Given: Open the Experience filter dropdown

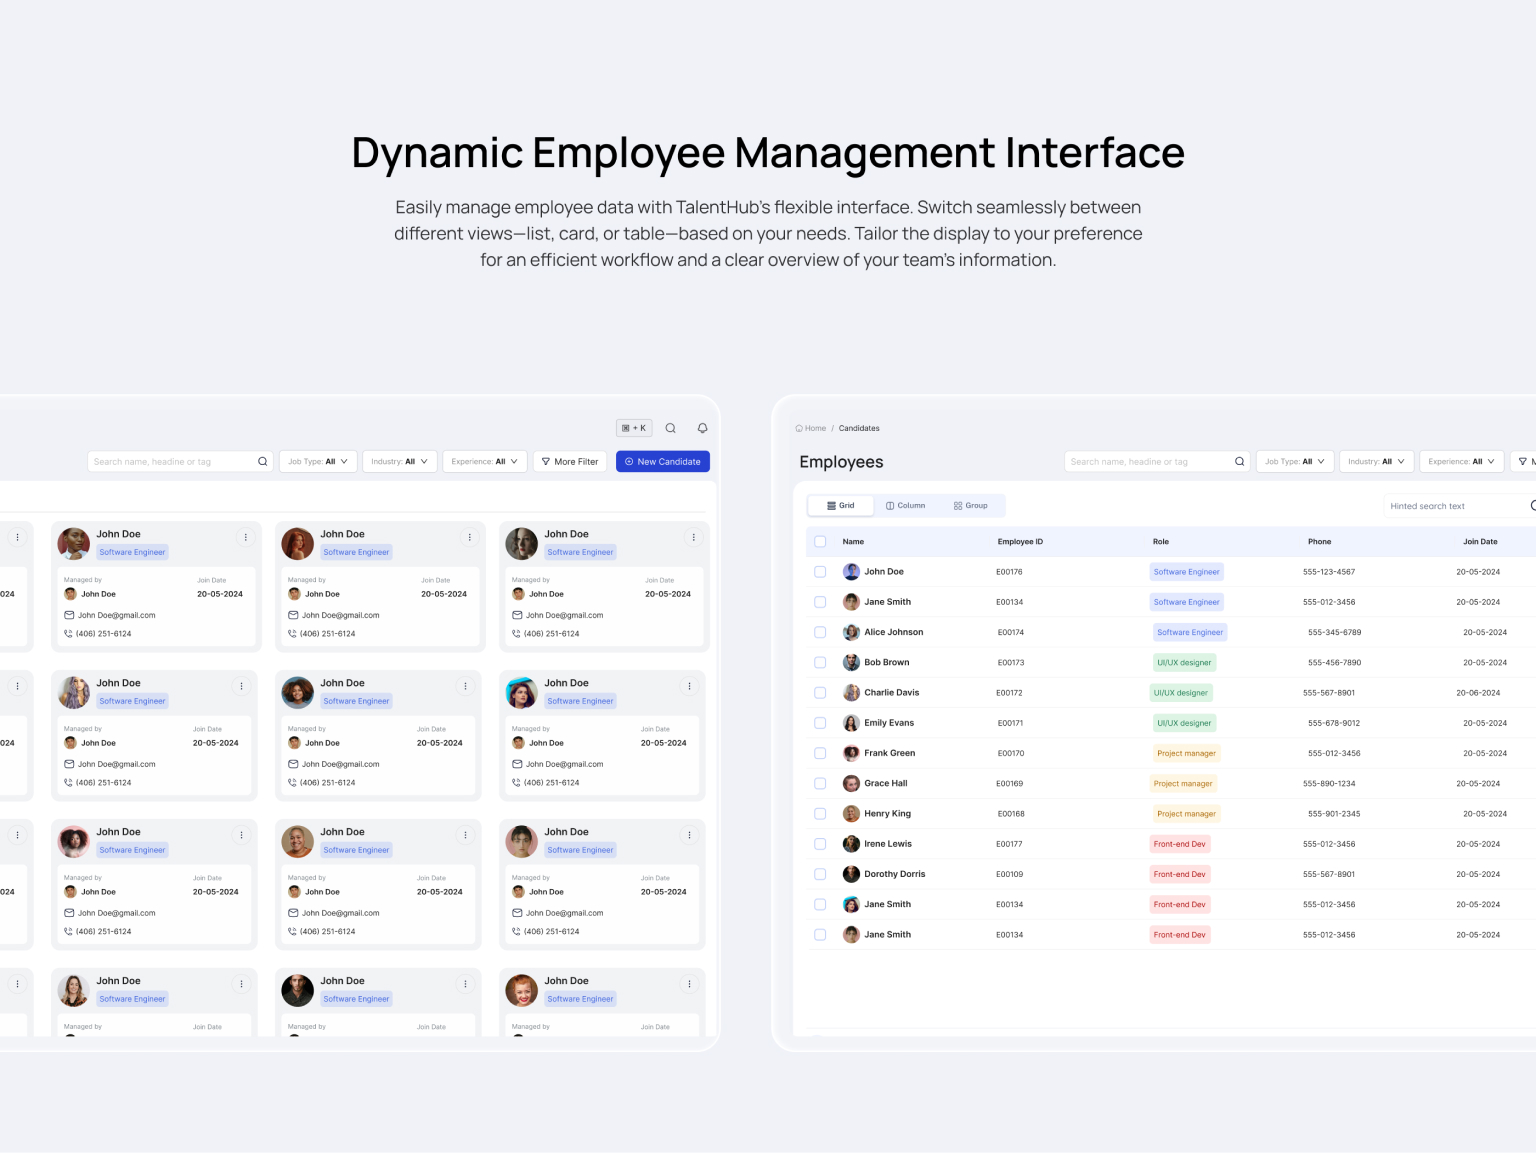Looking at the screenshot, I should [x=485, y=461].
